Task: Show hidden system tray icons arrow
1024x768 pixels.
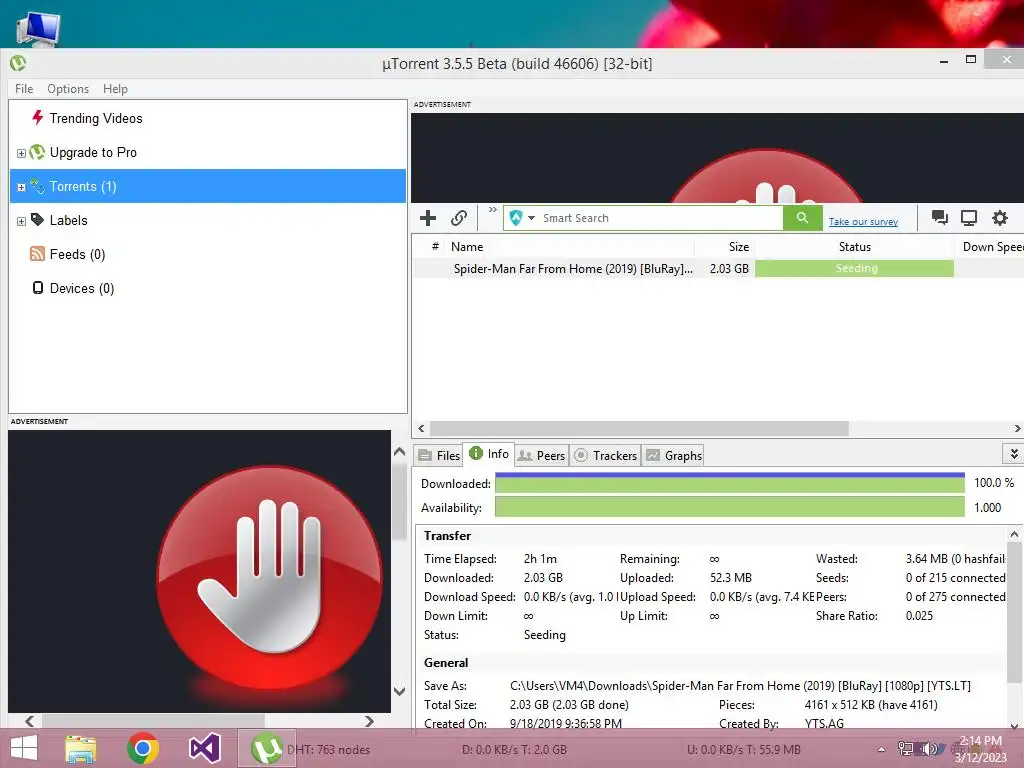Action: (881, 749)
